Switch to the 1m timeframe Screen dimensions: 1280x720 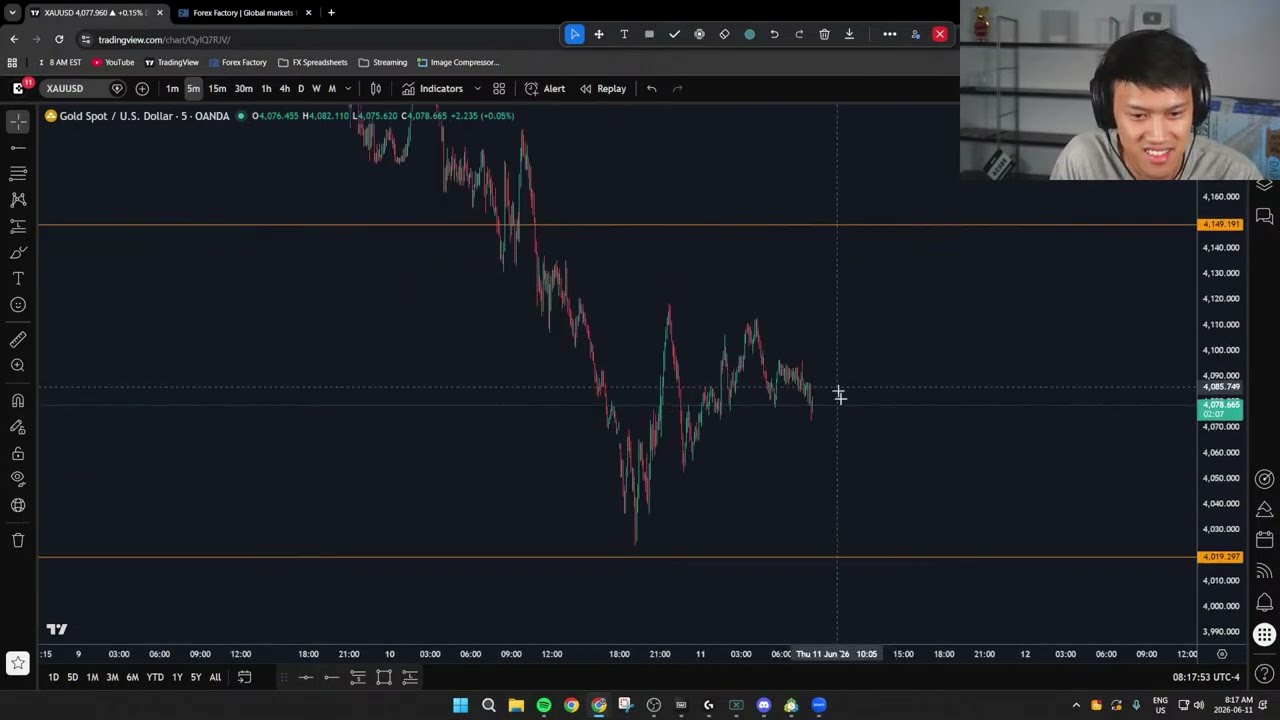click(172, 88)
